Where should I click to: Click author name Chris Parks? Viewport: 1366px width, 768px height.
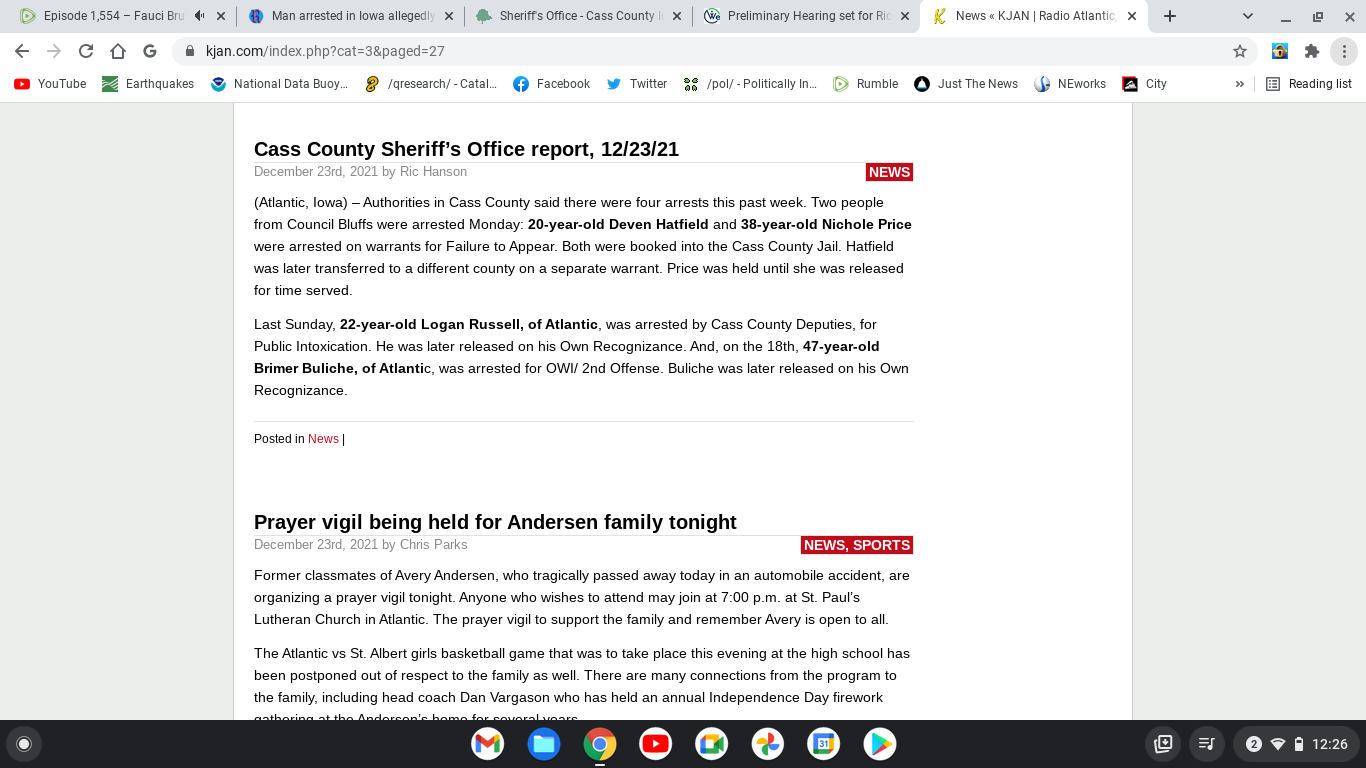click(x=433, y=545)
